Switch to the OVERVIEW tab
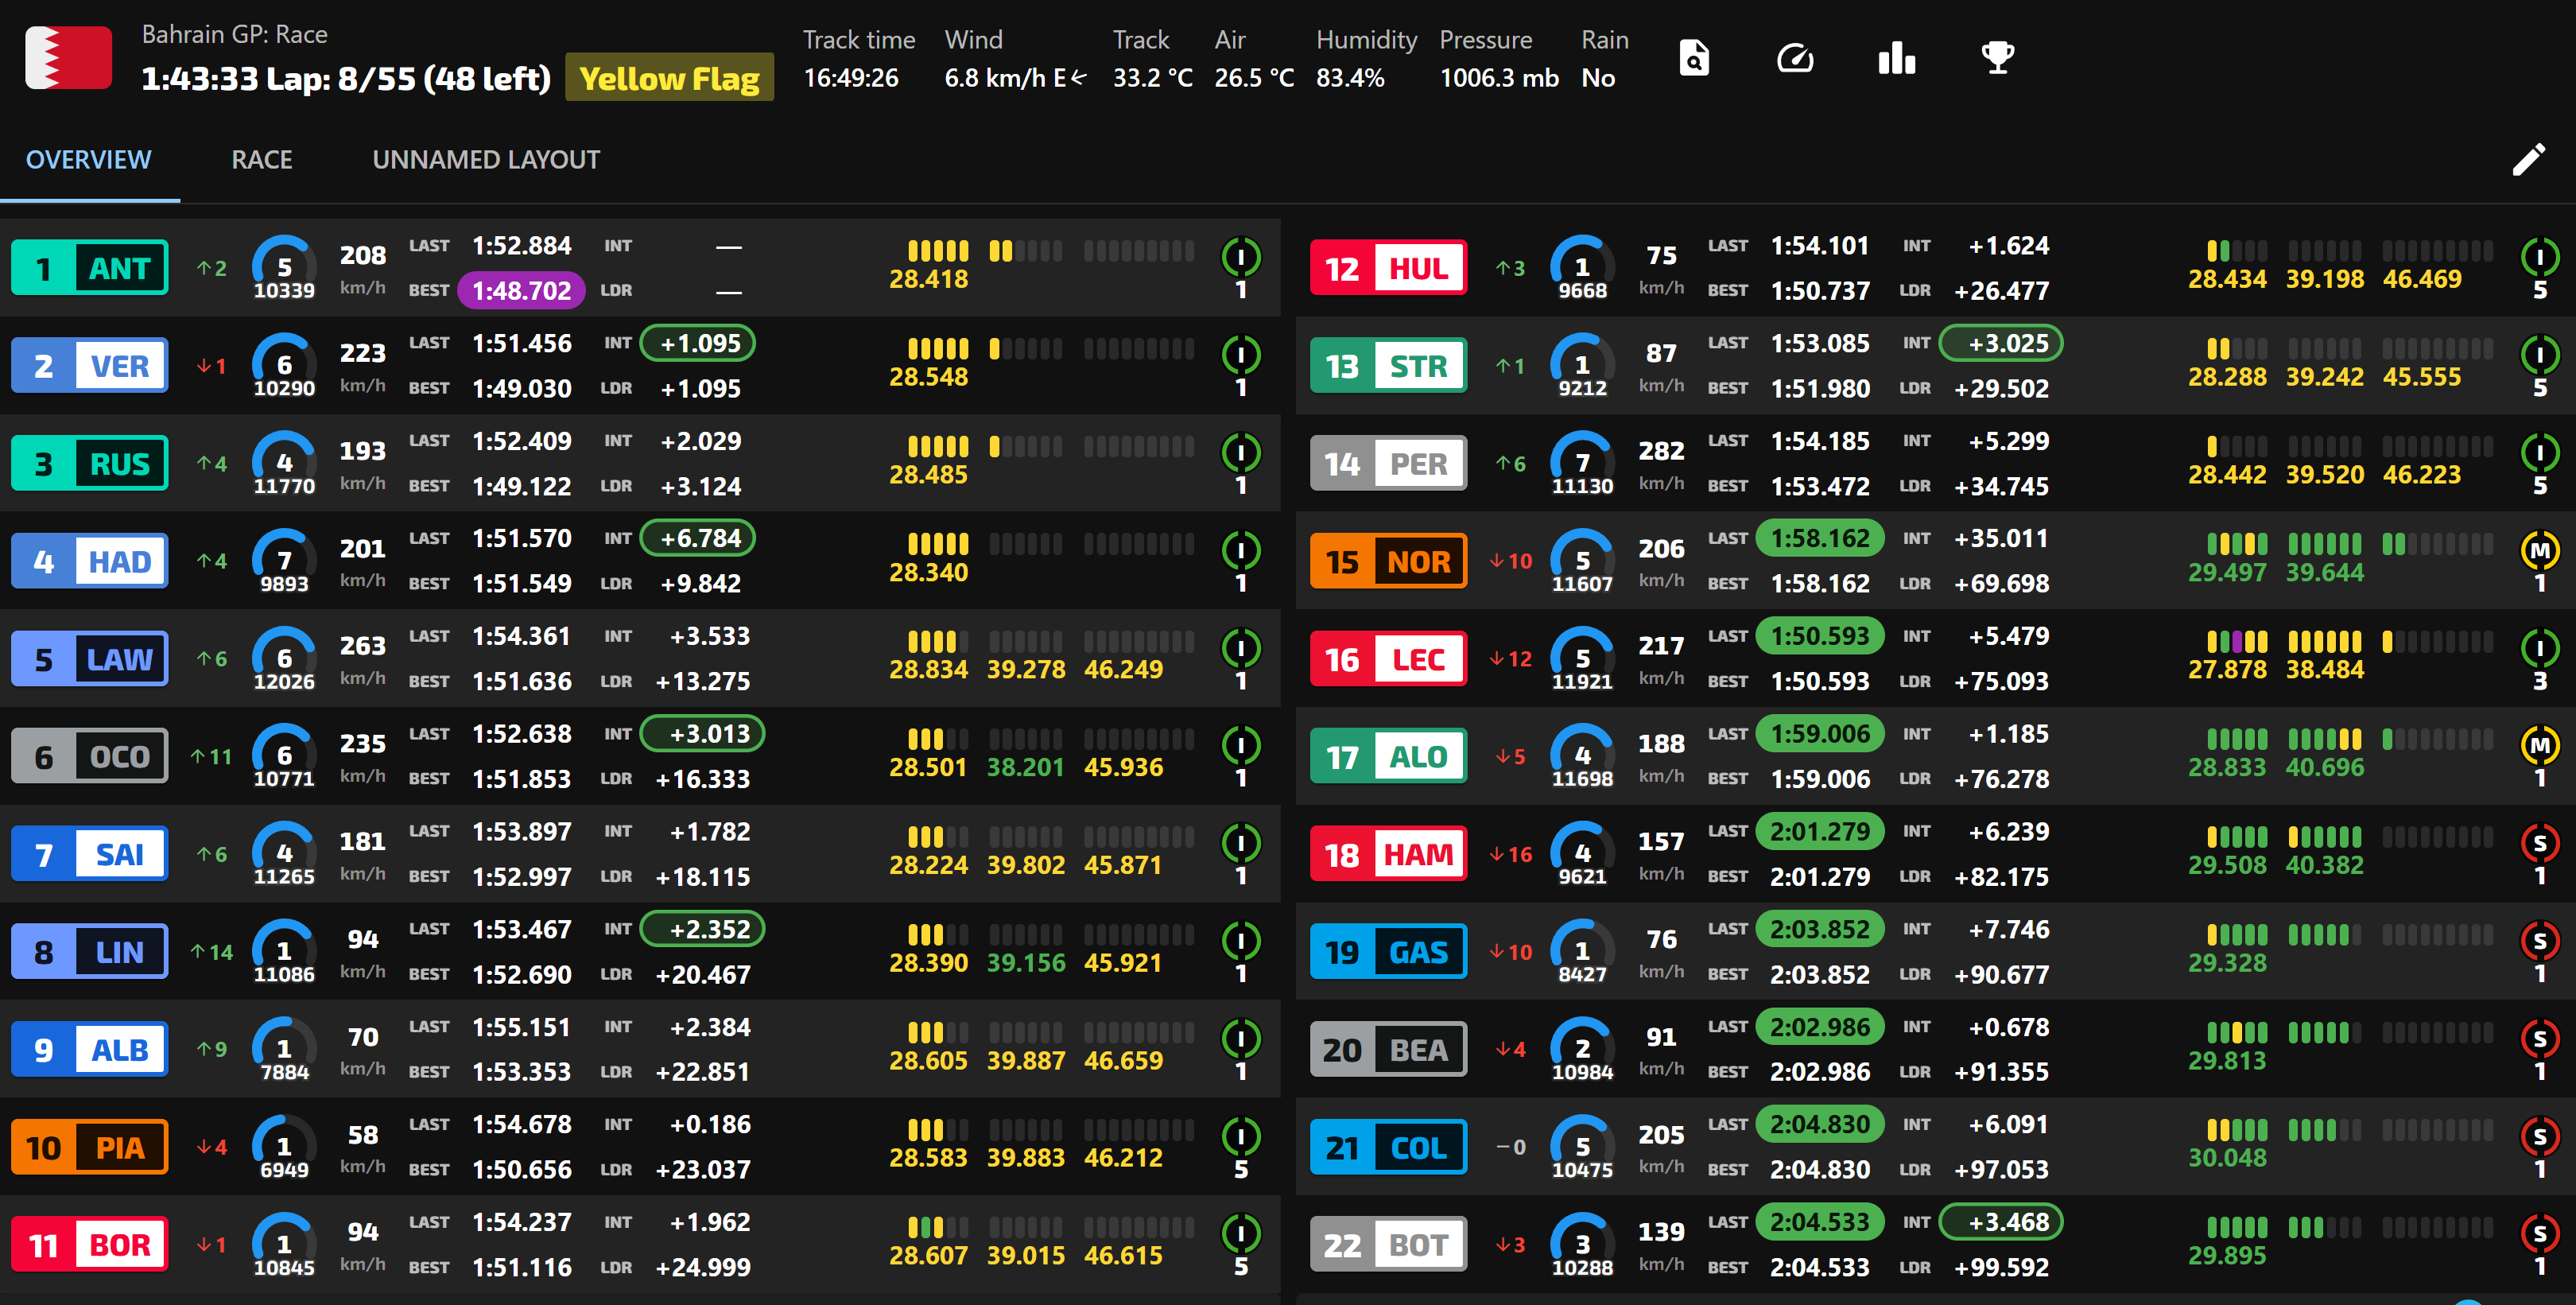Viewport: 2576px width, 1305px height. coord(89,160)
